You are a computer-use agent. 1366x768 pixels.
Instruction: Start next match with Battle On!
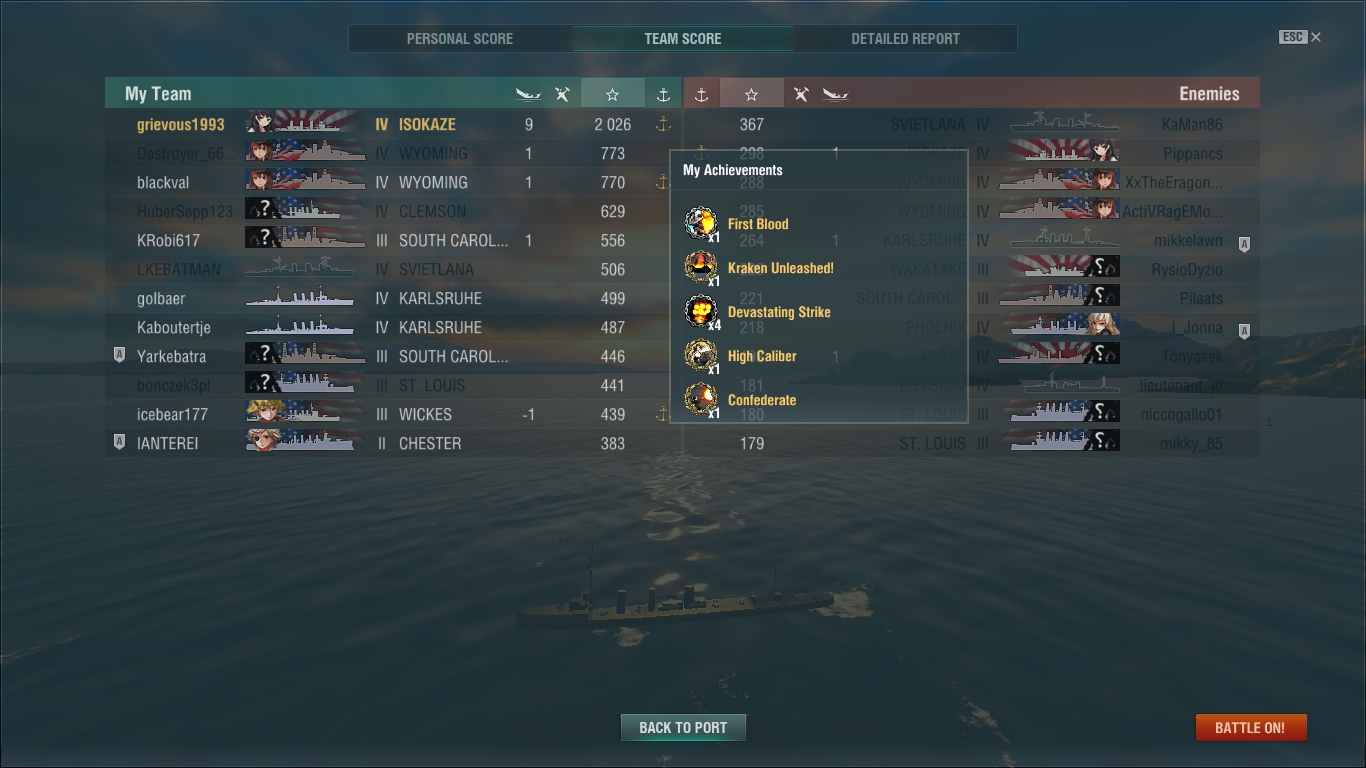coord(1250,727)
